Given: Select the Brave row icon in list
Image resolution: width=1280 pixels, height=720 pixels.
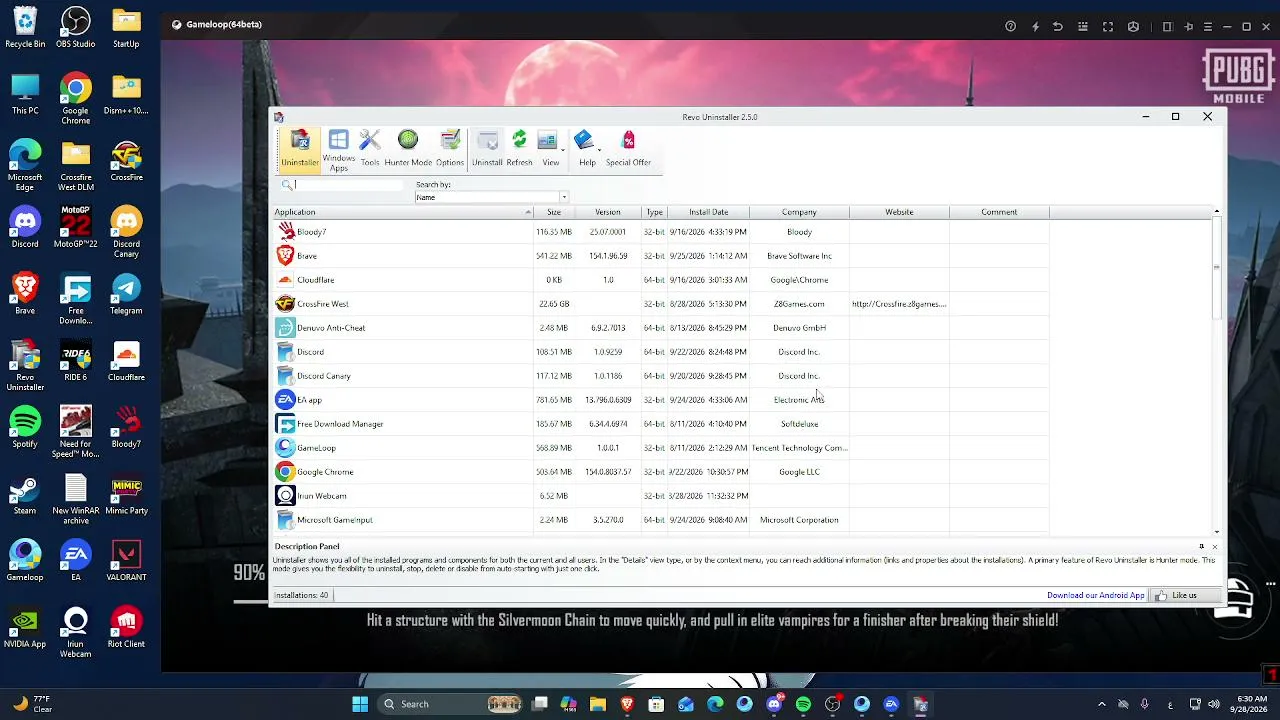Looking at the screenshot, I should tap(285, 256).
